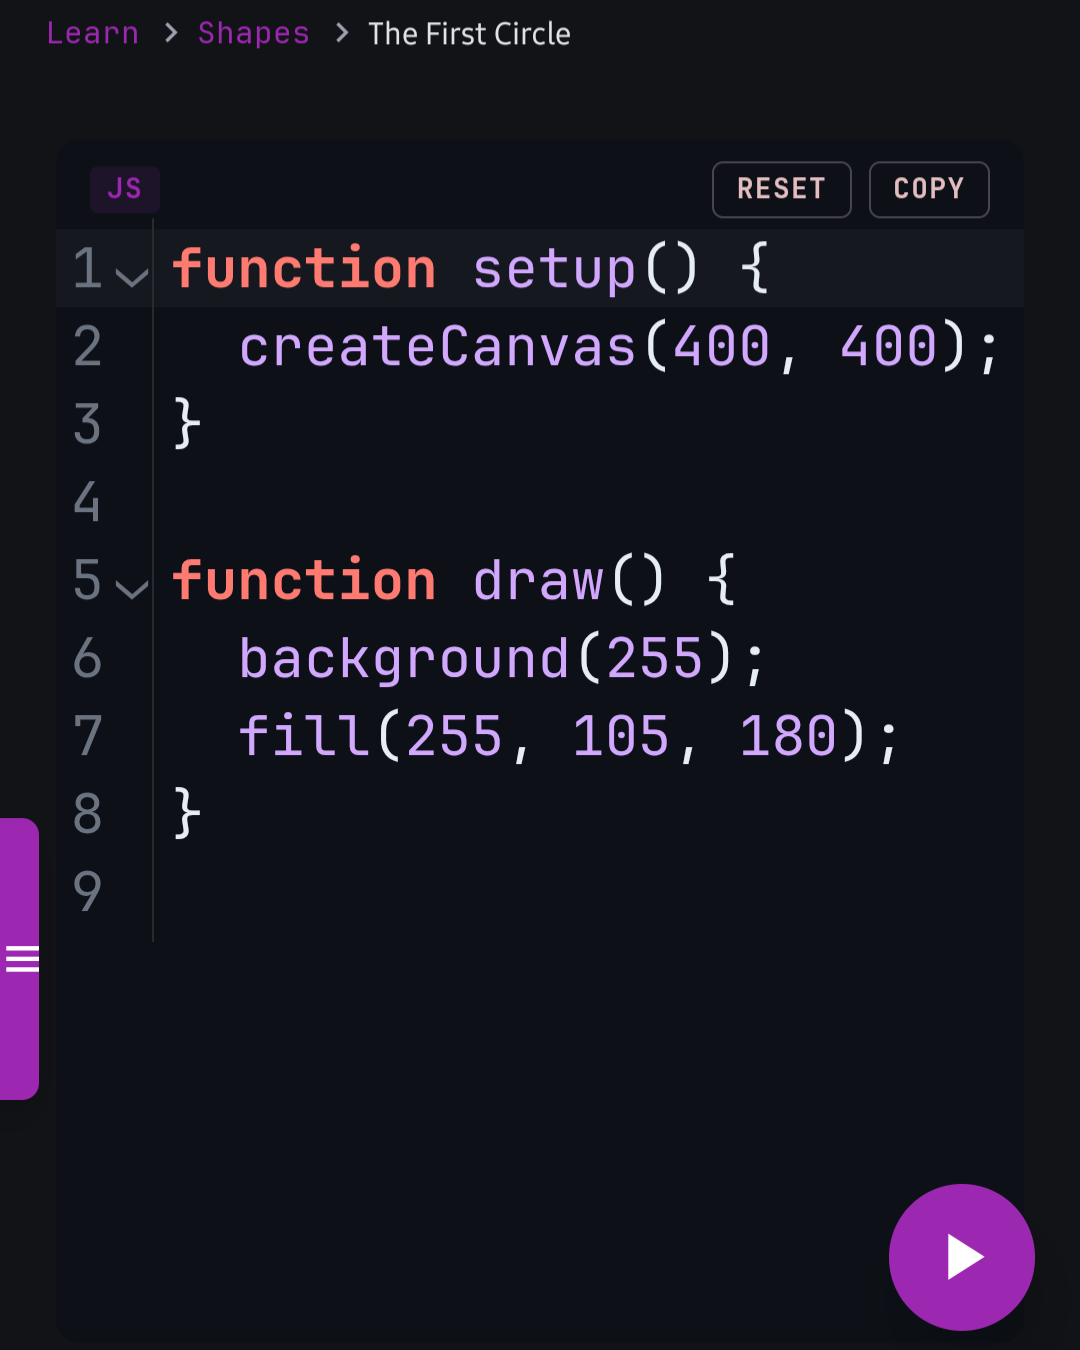Place cursor on blank line 4
The image size is (1080, 1350).
(x=588, y=502)
